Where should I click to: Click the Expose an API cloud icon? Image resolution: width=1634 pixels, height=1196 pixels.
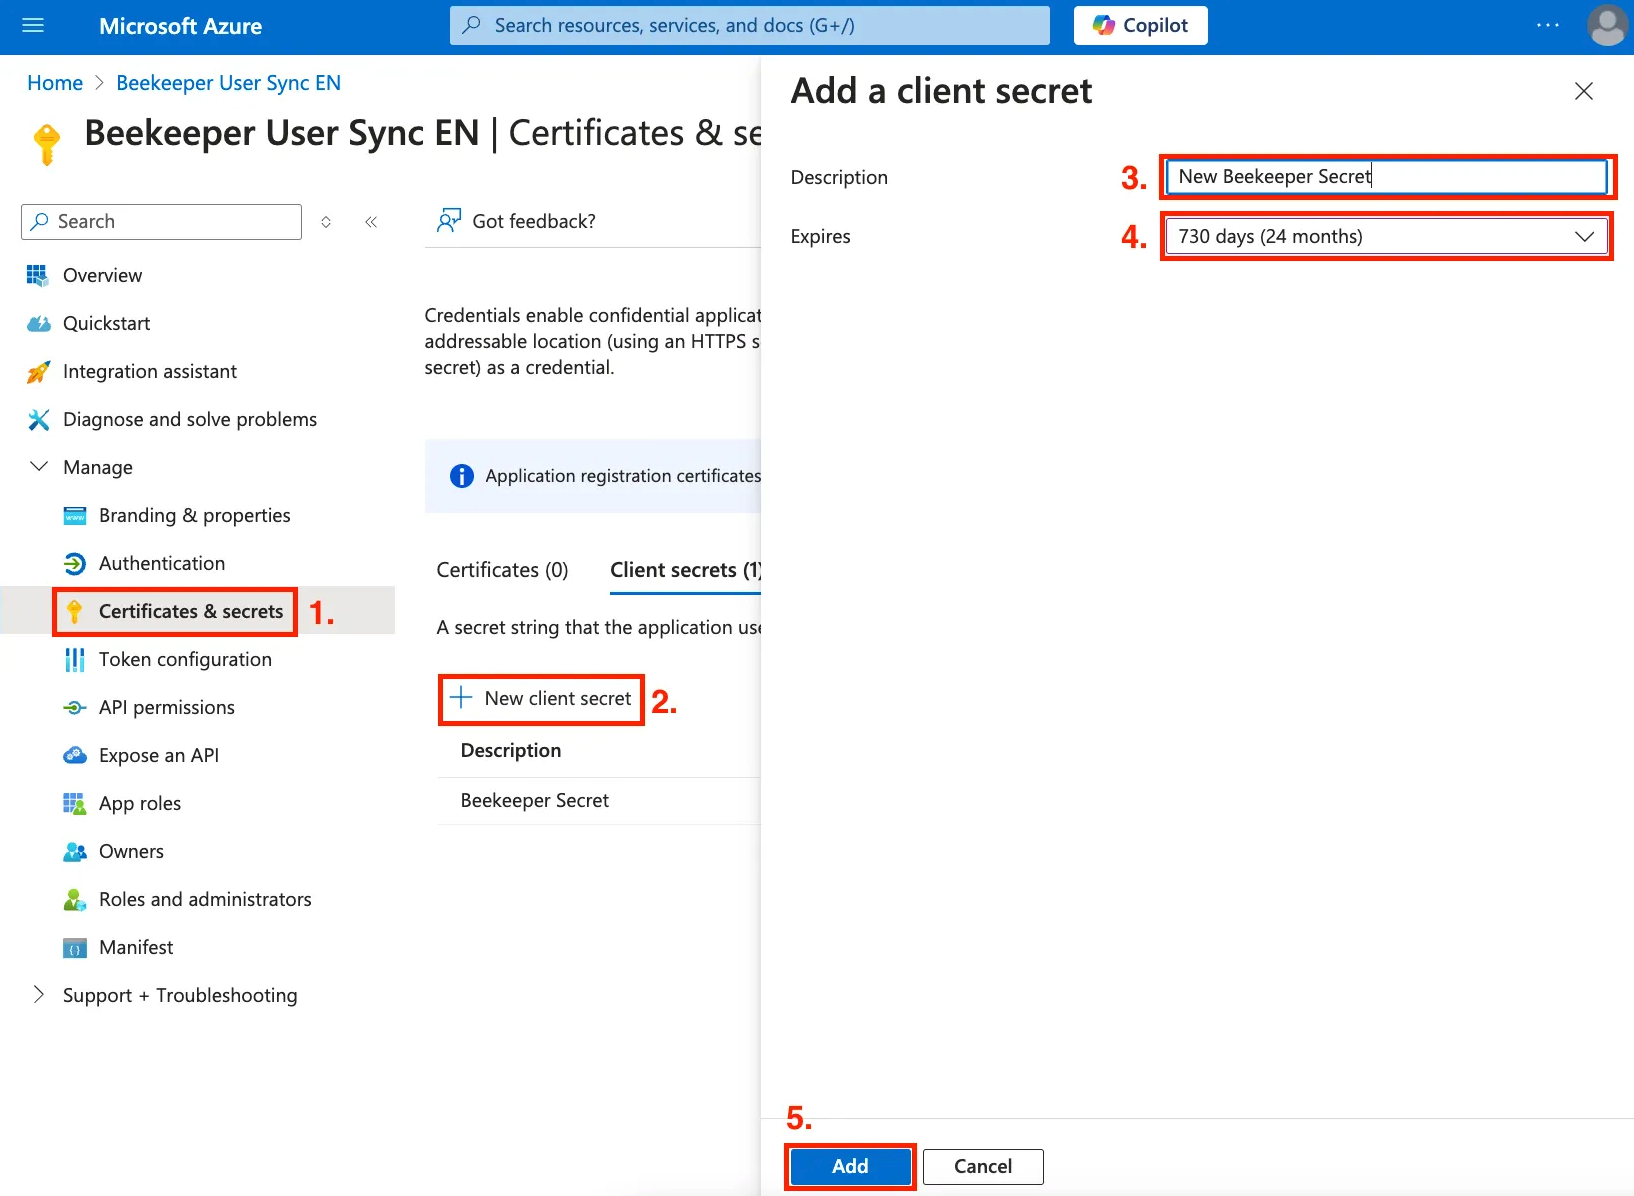click(x=75, y=756)
